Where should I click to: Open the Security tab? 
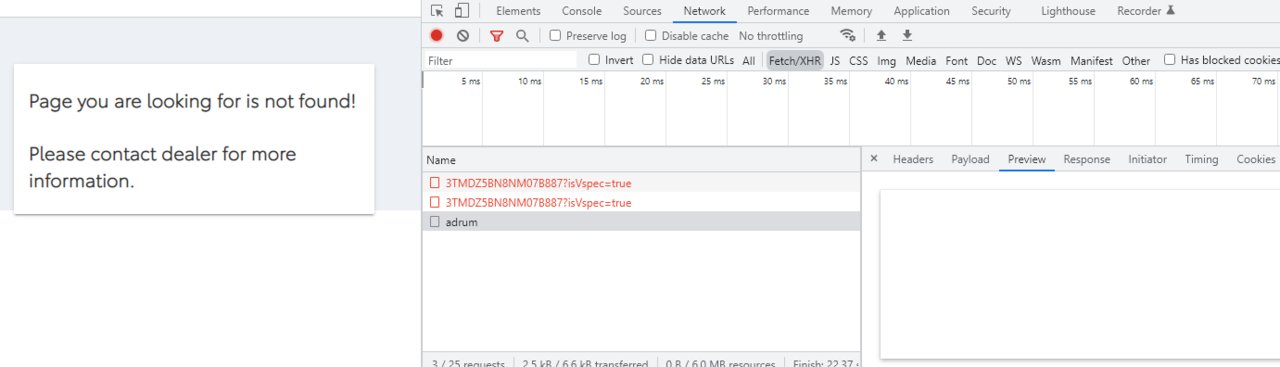(x=991, y=11)
